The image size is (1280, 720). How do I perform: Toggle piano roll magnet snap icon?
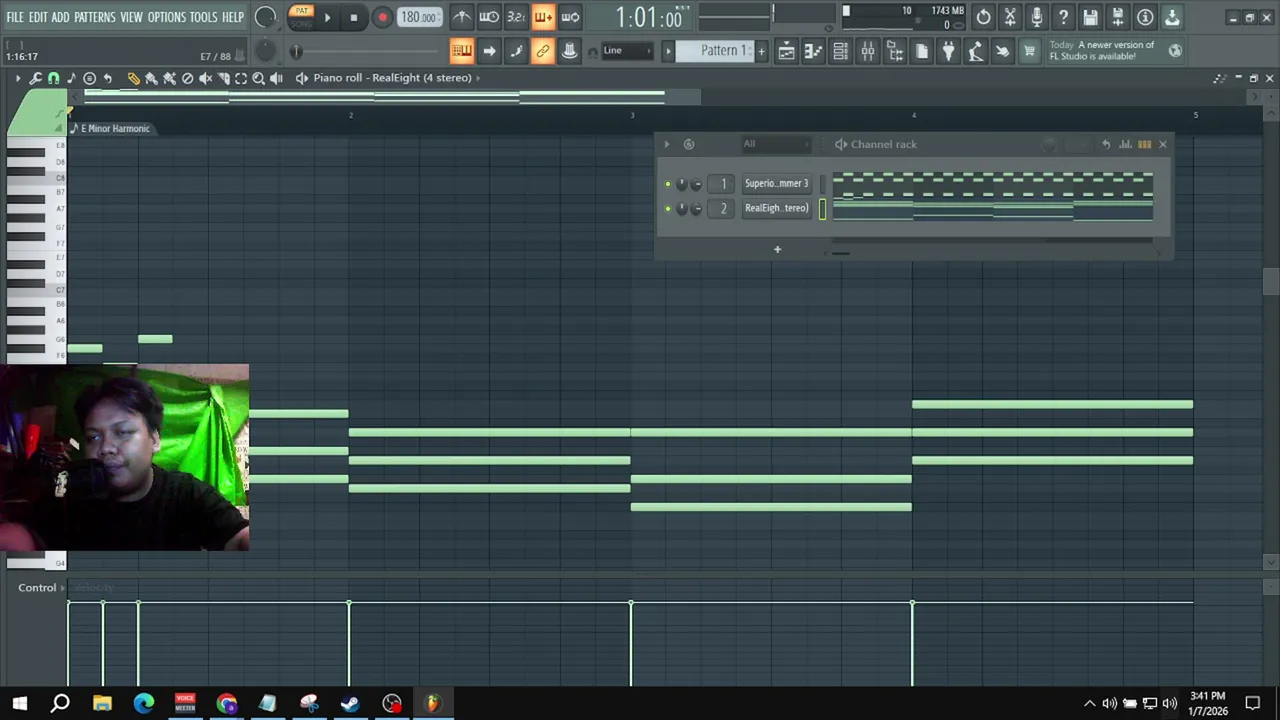[54, 78]
